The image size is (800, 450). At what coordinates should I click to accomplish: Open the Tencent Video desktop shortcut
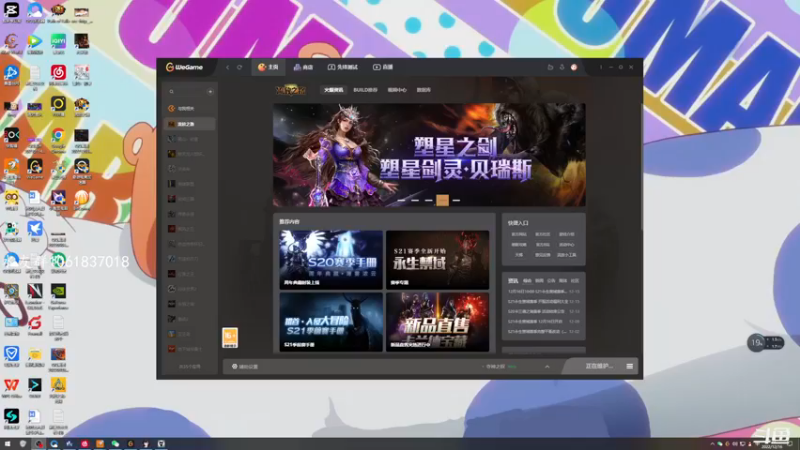[35, 44]
